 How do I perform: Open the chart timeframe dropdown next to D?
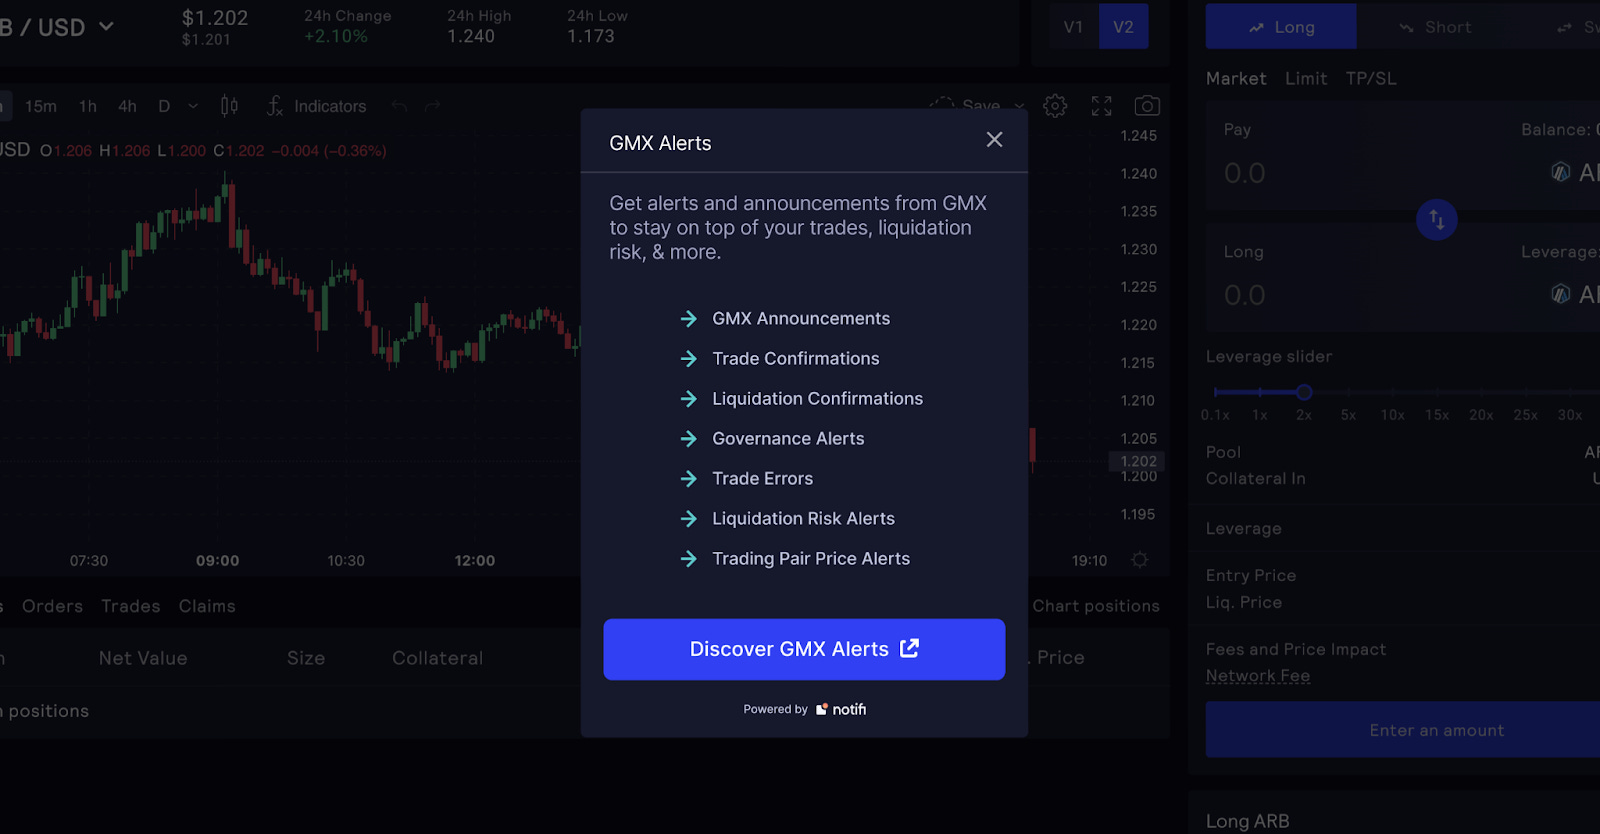click(191, 105)
